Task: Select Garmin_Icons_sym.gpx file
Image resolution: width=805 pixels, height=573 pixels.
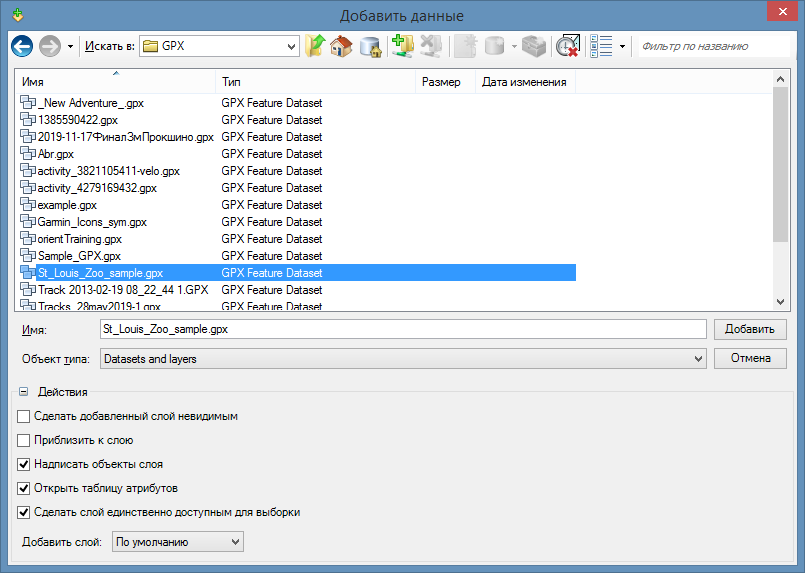Action: [92, 221]
